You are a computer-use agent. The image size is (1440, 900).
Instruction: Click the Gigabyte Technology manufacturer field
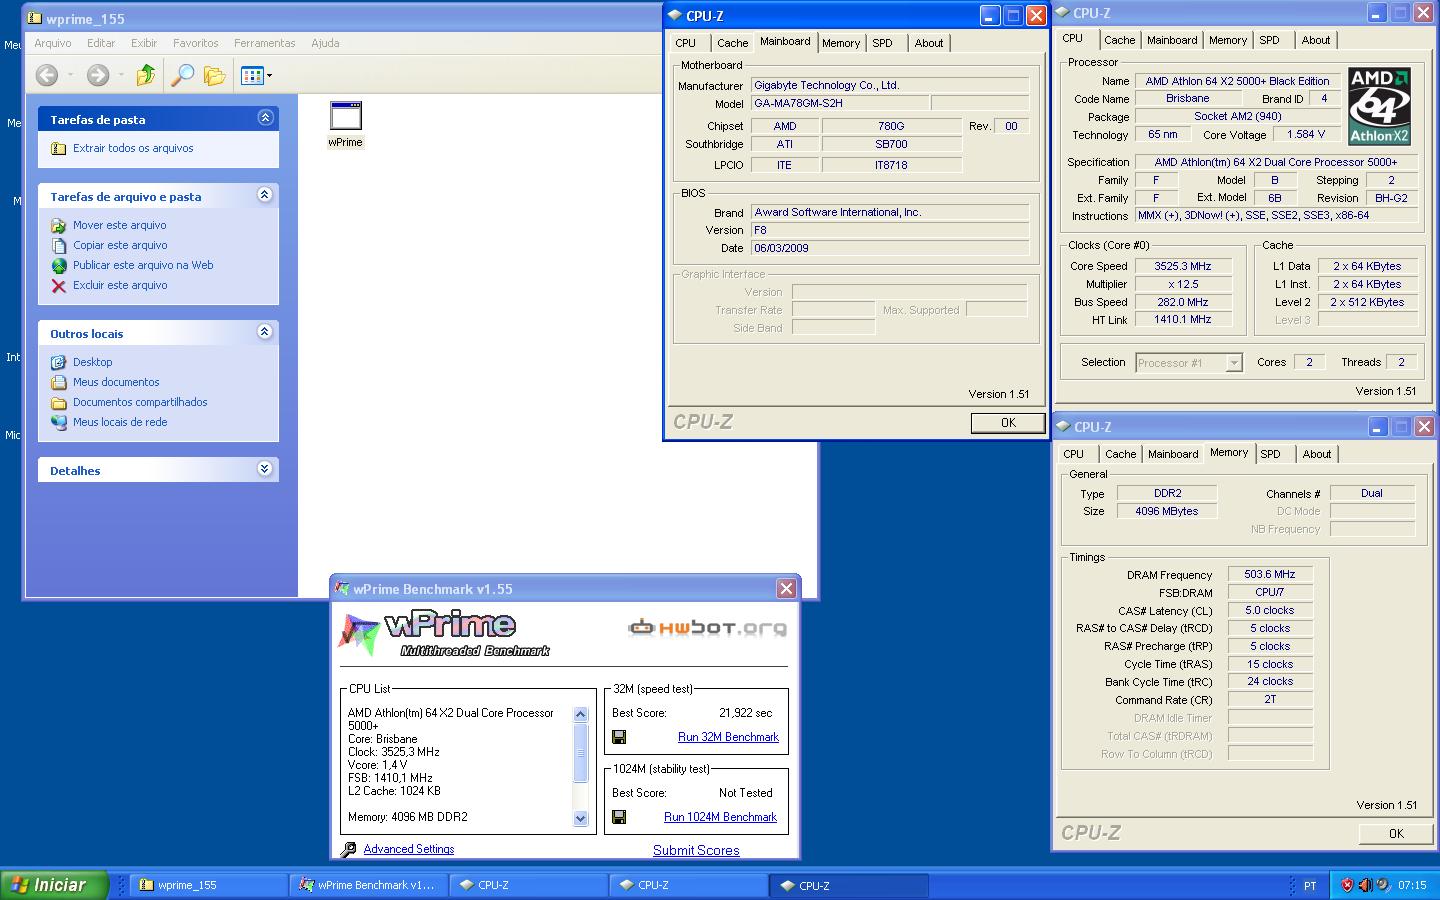[x=890, y=85]
